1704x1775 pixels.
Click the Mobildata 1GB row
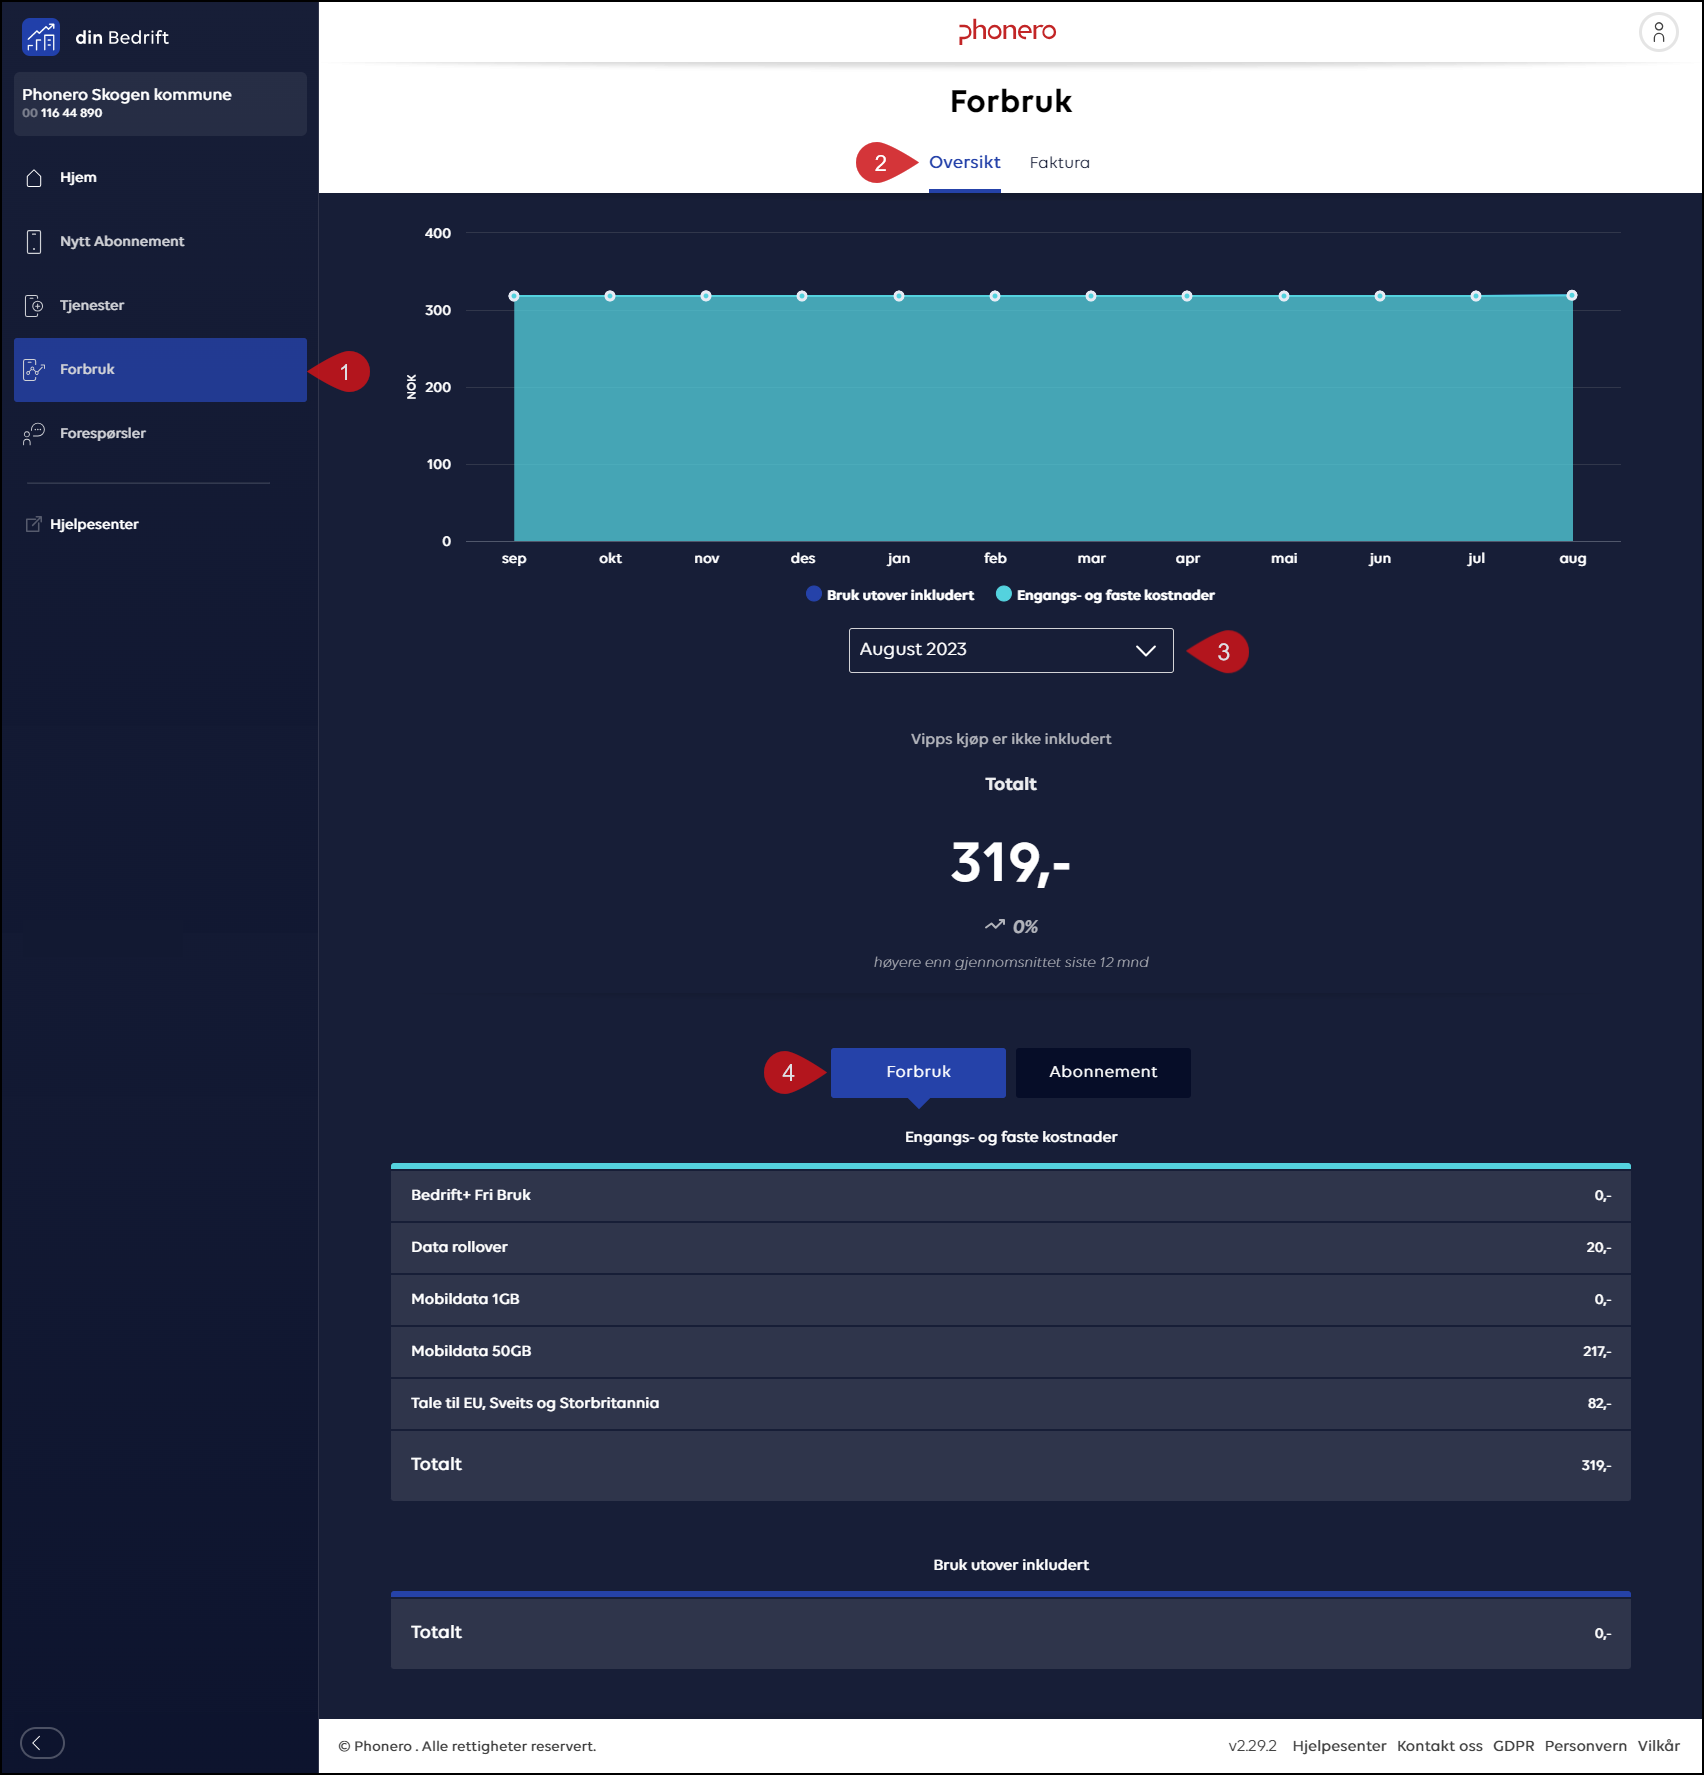click(x=1011, y=1300)
